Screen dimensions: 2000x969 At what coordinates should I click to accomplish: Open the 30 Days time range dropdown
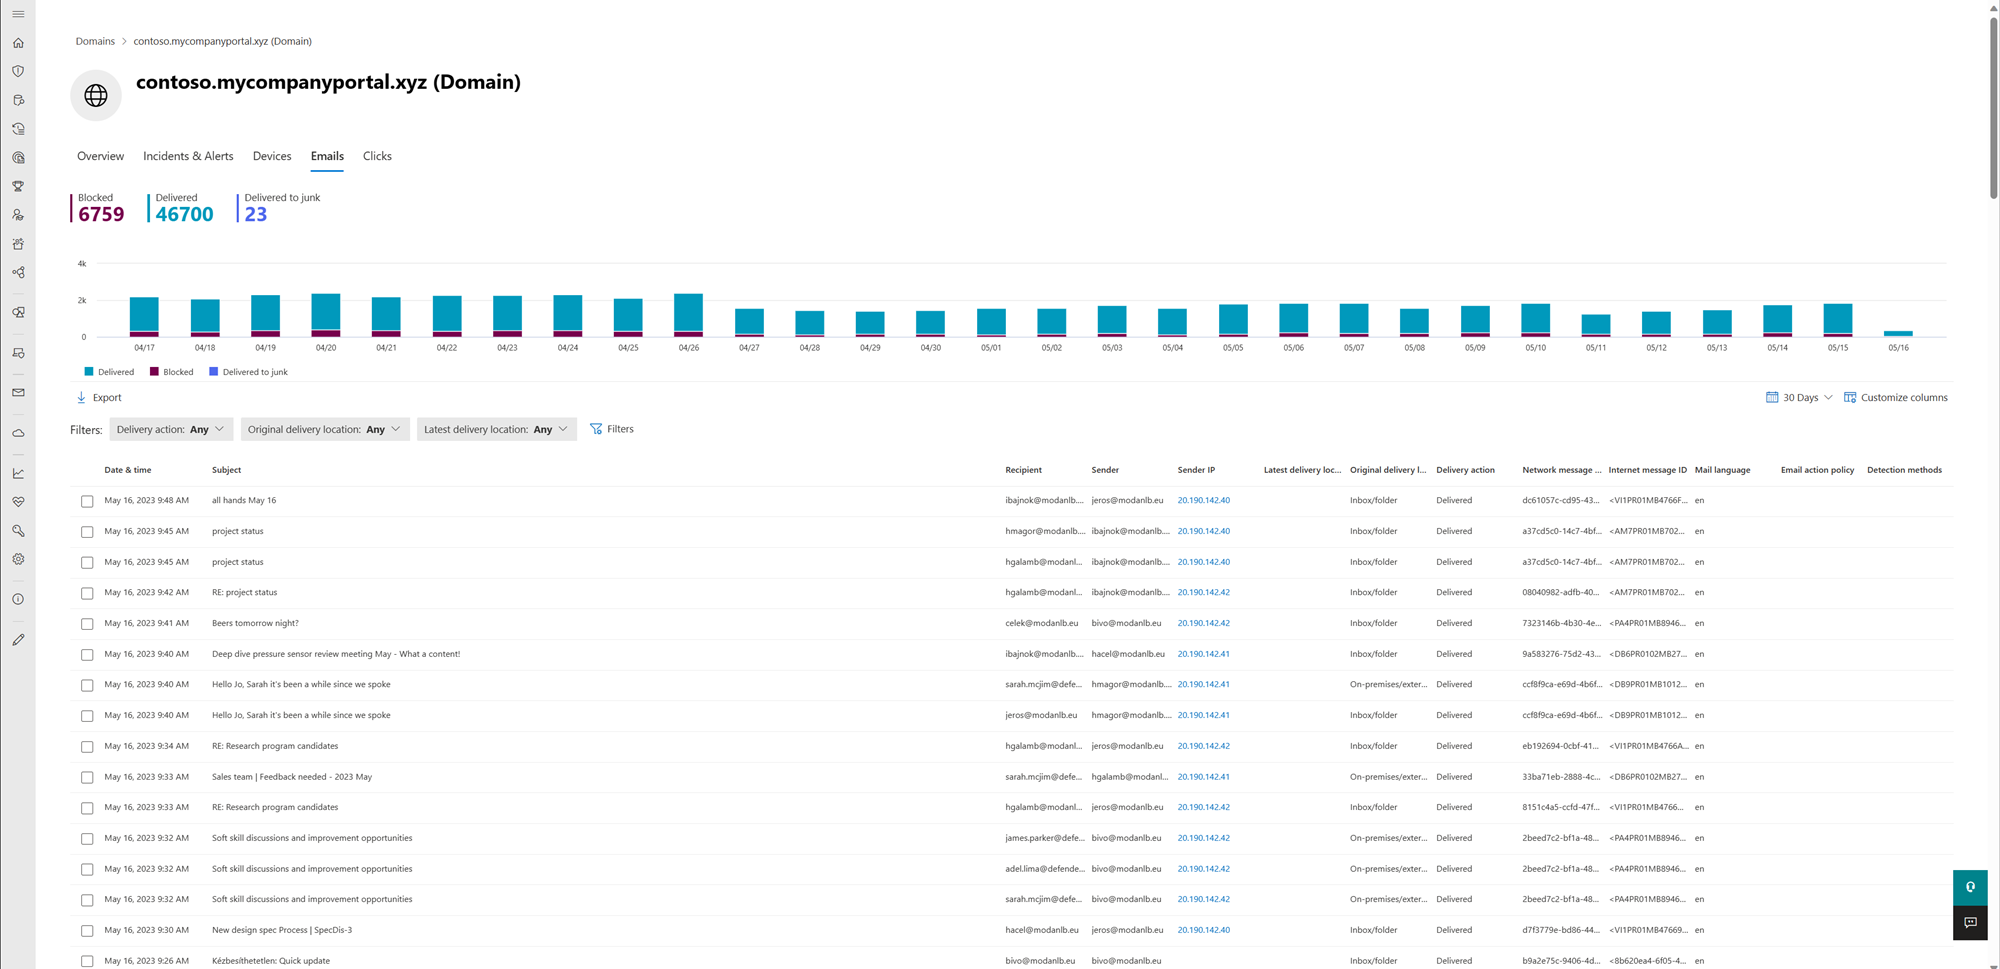click(x=1799, y=398)
